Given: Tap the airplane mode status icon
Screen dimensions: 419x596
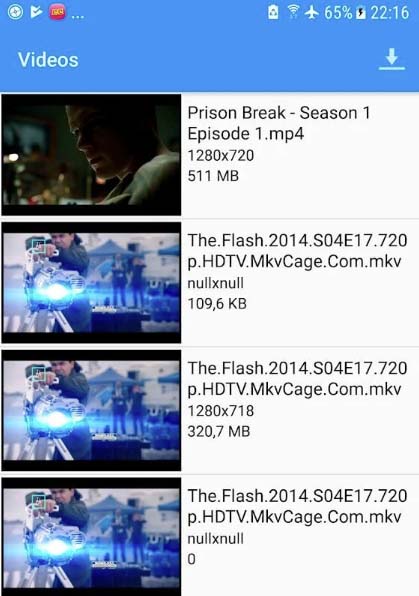Looking at the screenshot, I should 311,12.
